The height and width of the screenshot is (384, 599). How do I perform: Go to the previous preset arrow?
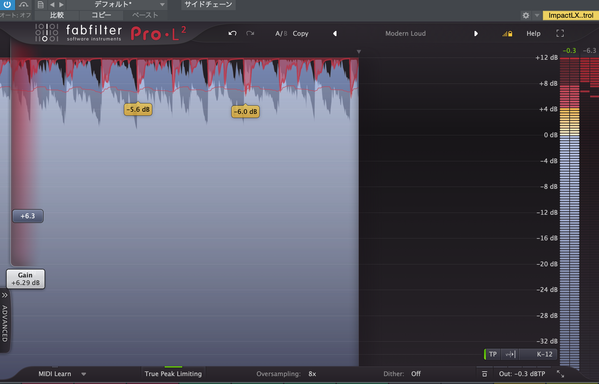coord(335,34)
